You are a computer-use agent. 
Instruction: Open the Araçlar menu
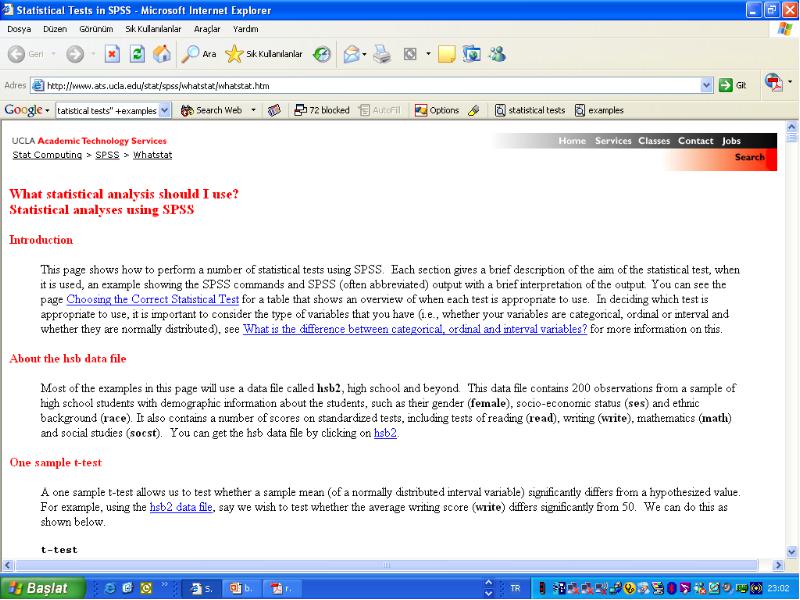(x=207, y=29)
